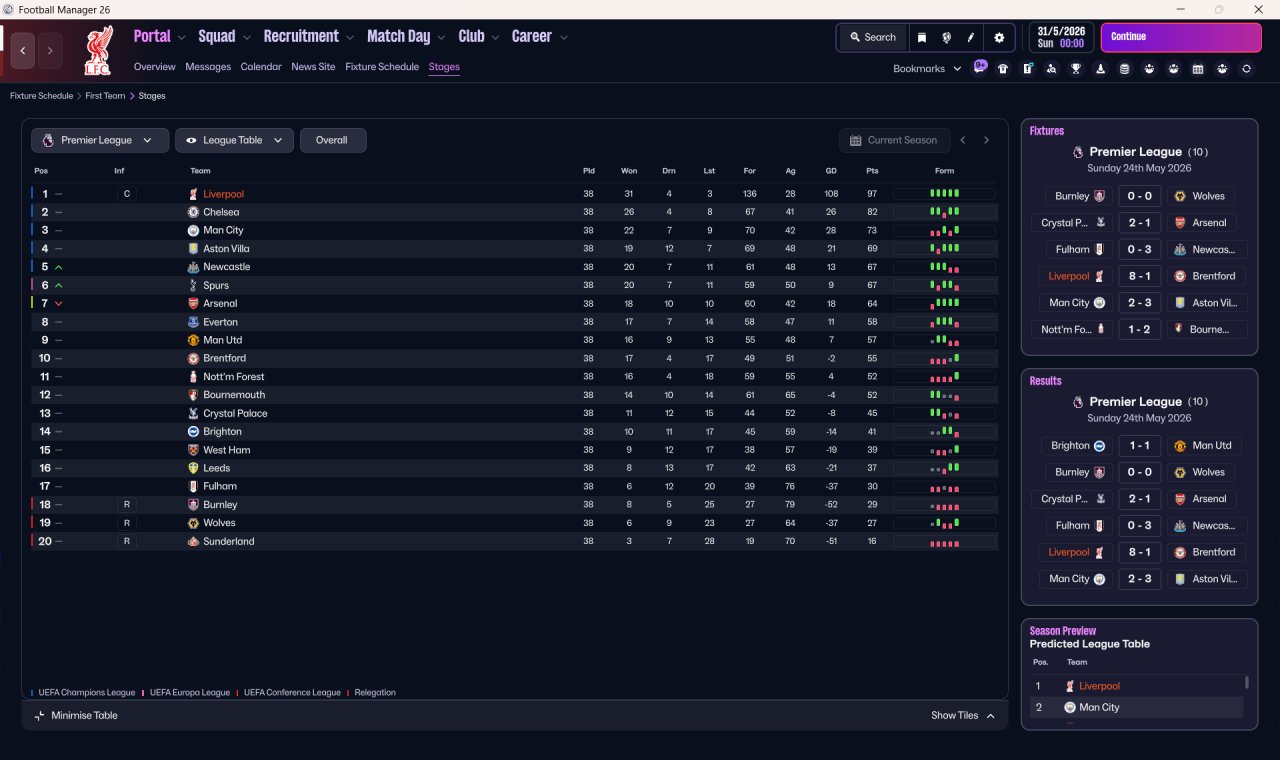Click the Current Season button
Screen dimensions: 1280x760
(x=894, y=140)
